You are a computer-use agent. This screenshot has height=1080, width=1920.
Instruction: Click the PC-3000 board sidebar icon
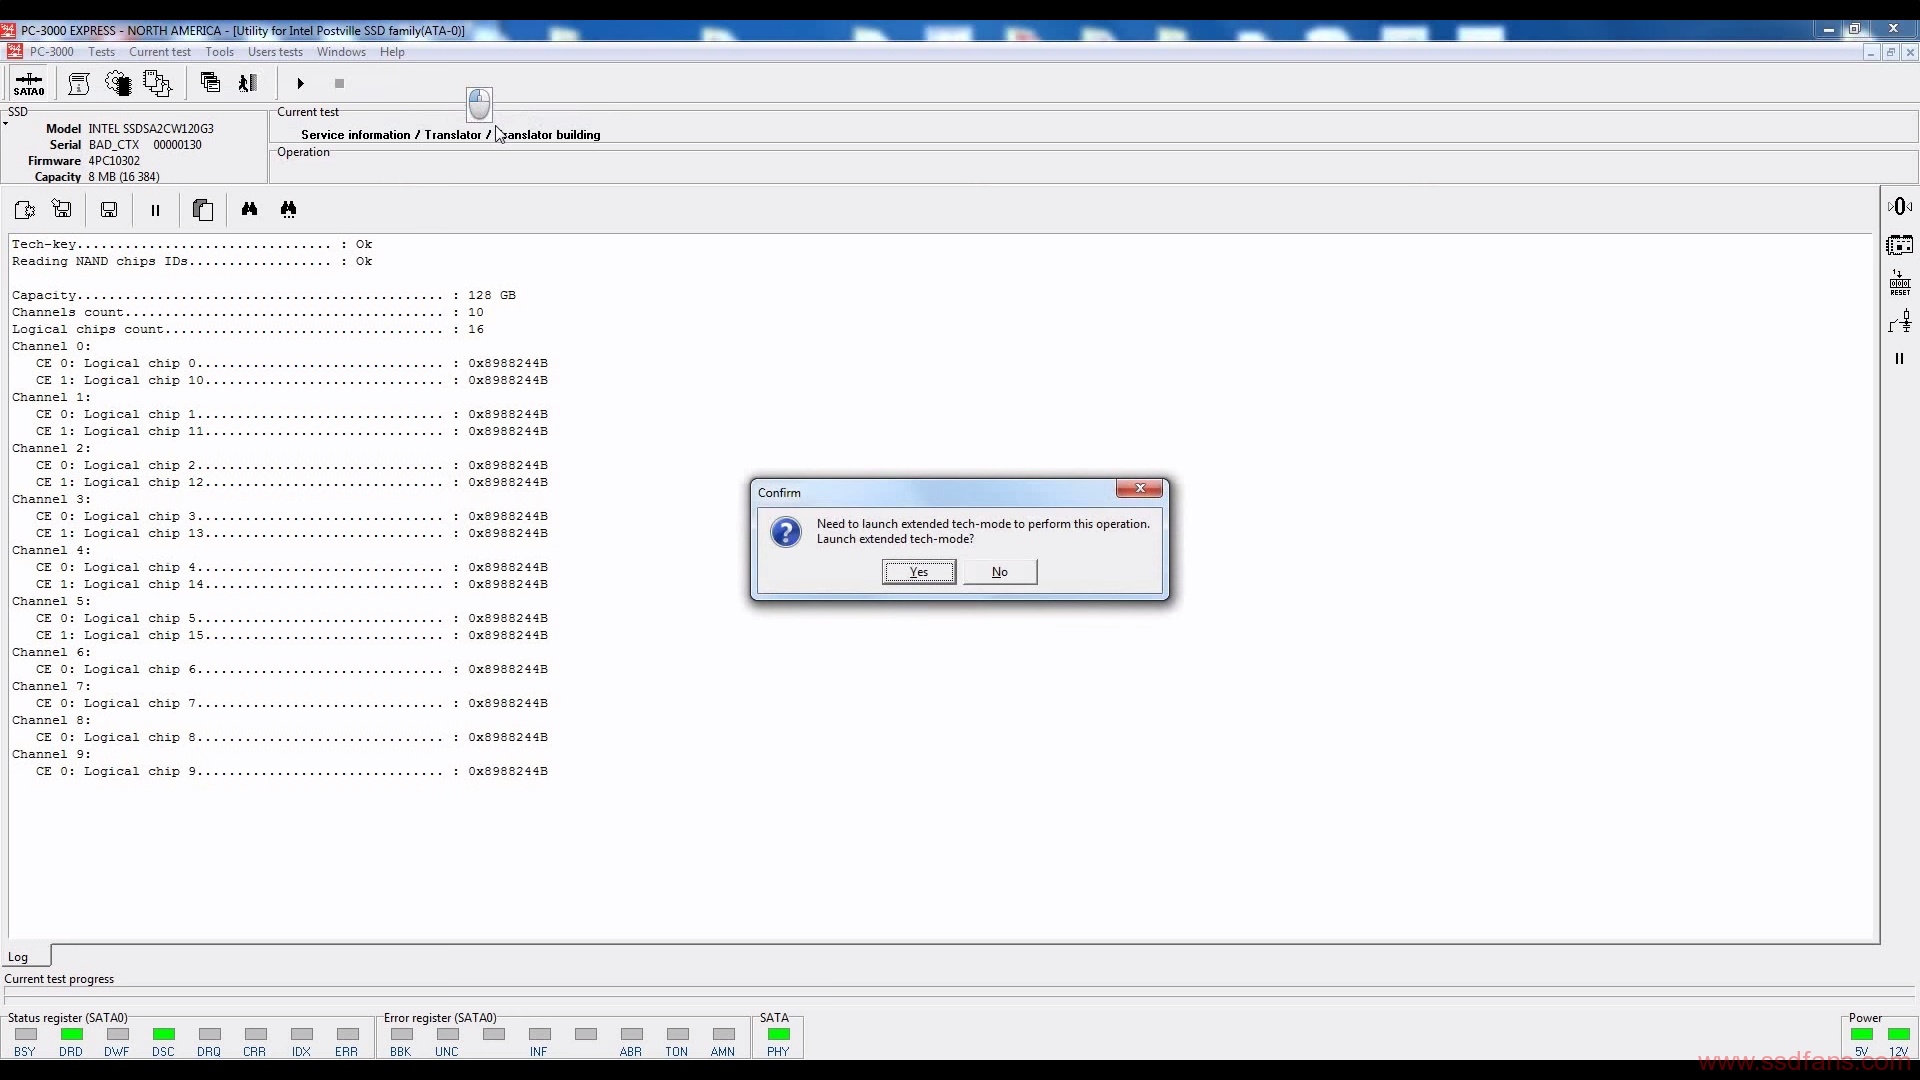point(1900,245)
